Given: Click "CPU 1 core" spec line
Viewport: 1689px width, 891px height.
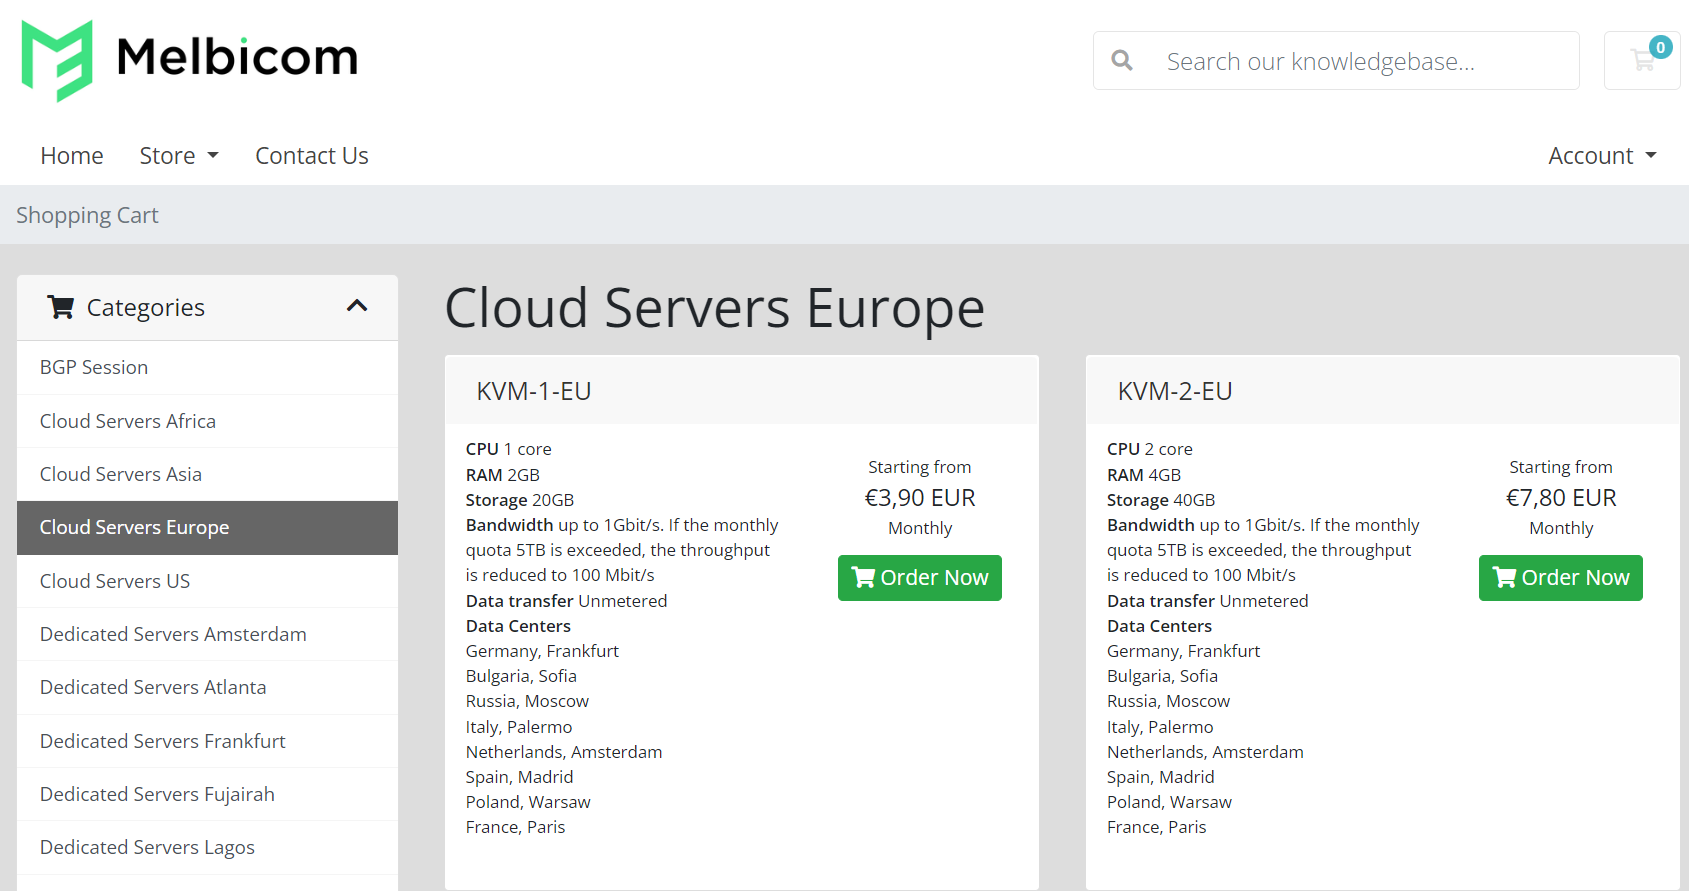Looking at the screenshot, I should coord(509,449).
